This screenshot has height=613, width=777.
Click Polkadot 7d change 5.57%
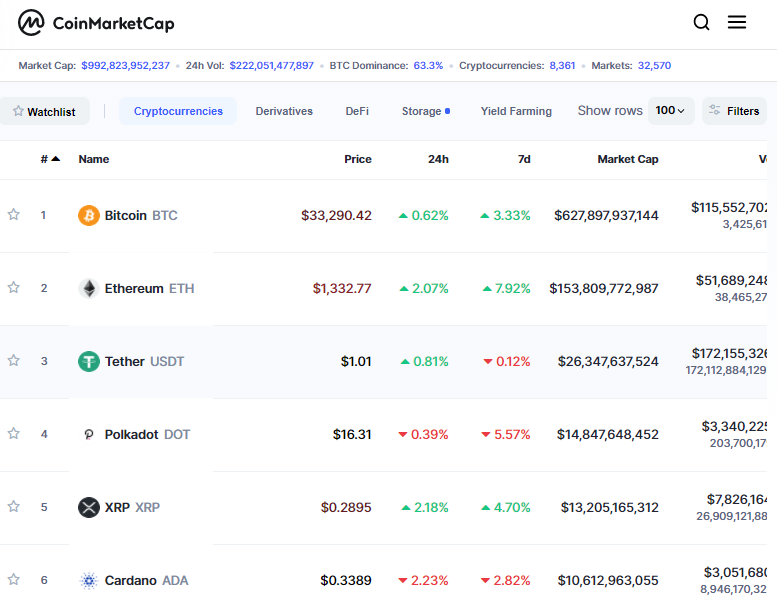[x=506, y=435]
